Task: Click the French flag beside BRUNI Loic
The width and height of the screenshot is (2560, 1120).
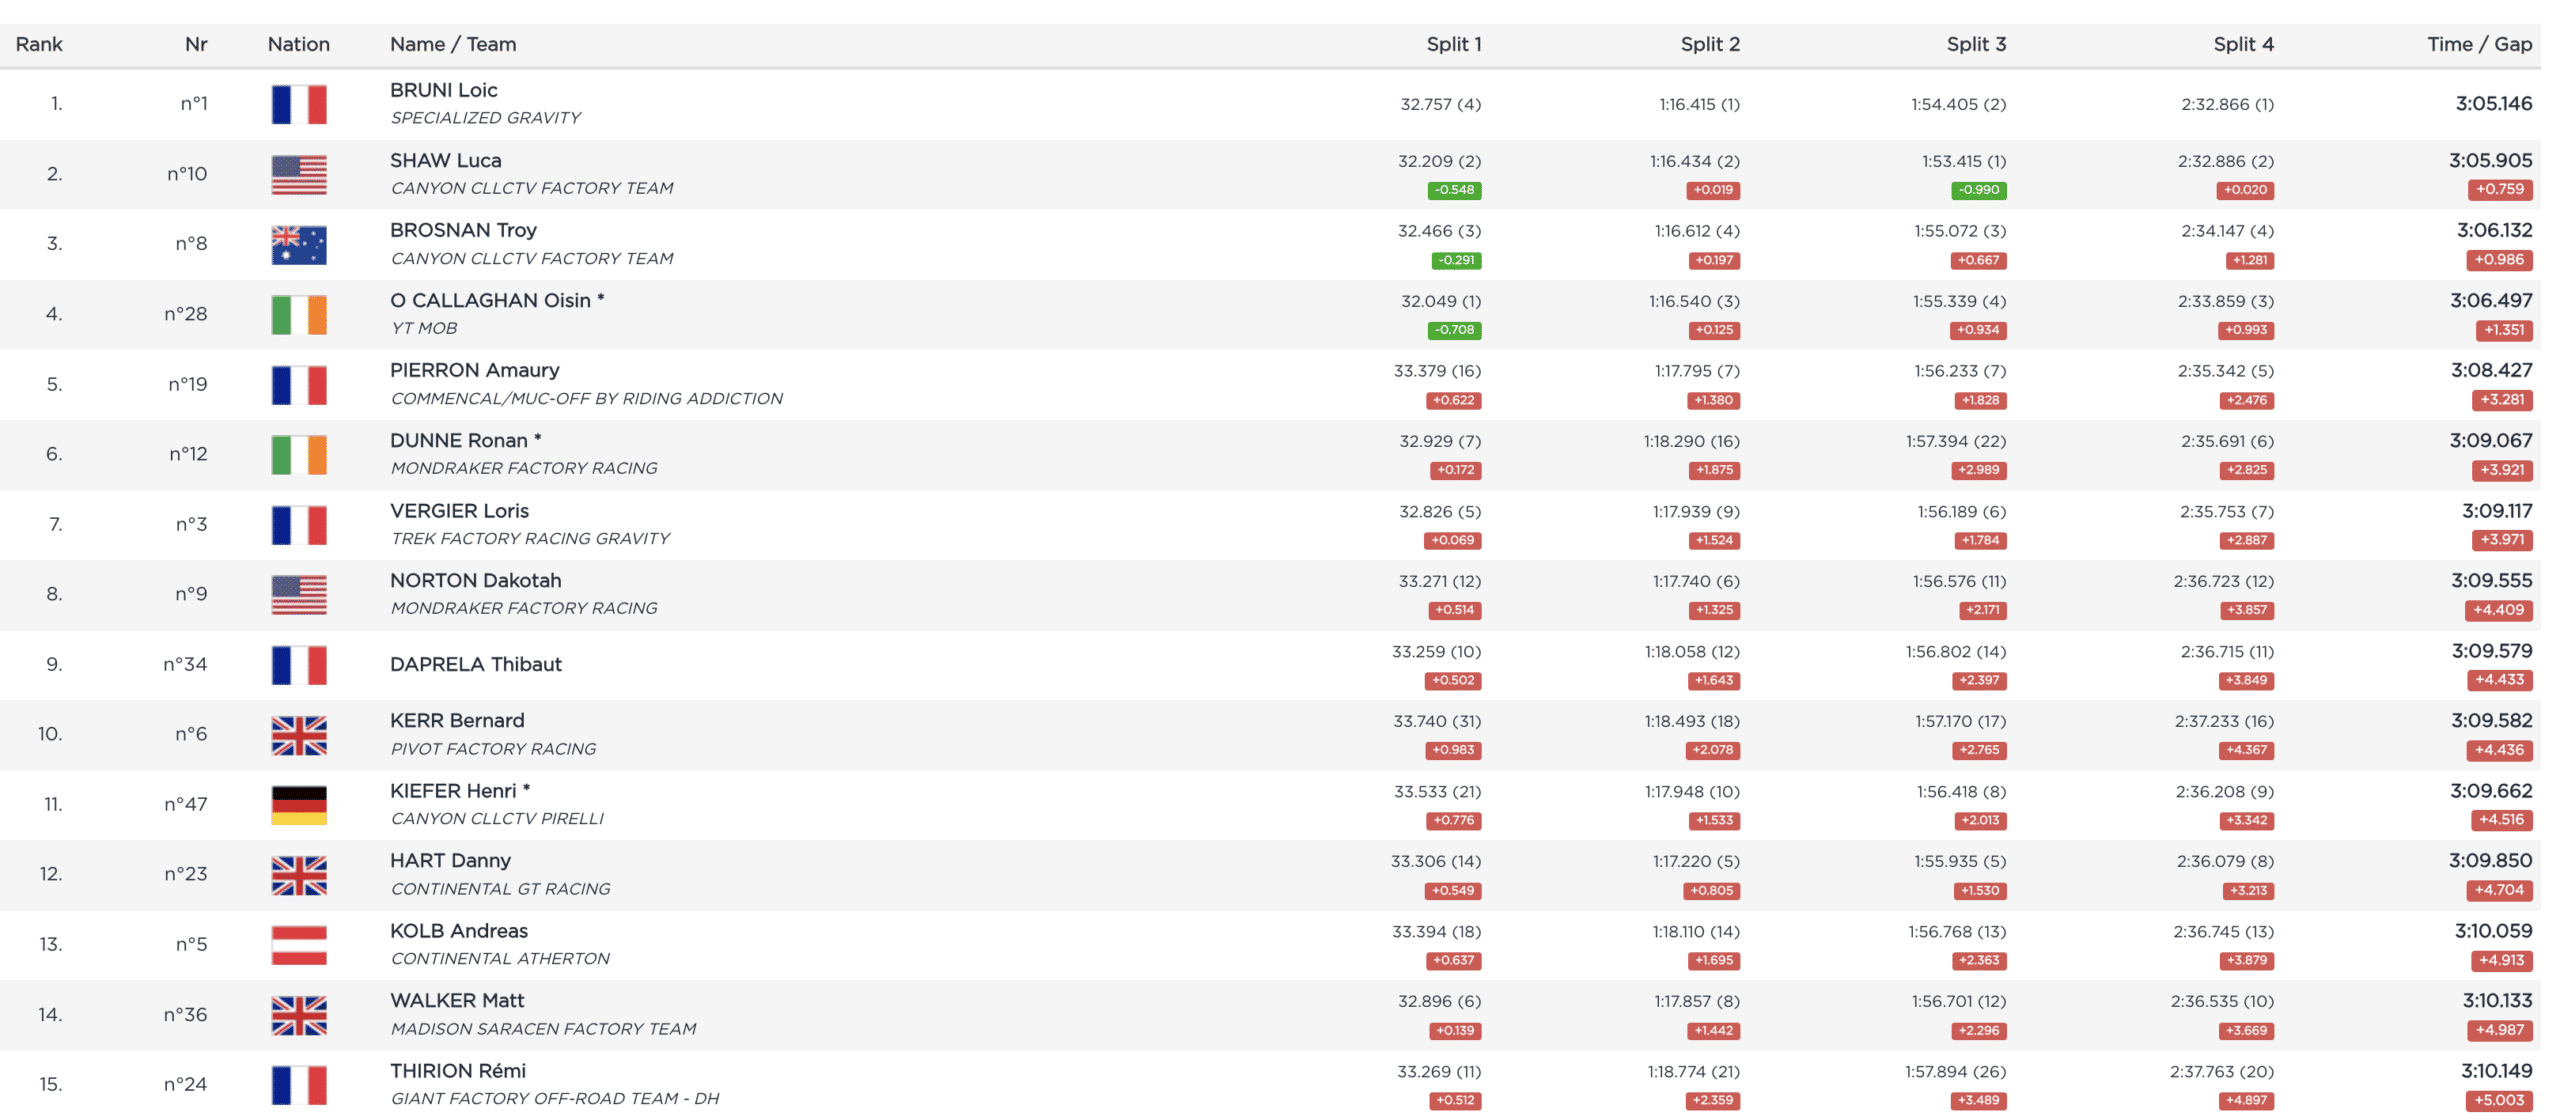Action: tap(298, 104)
